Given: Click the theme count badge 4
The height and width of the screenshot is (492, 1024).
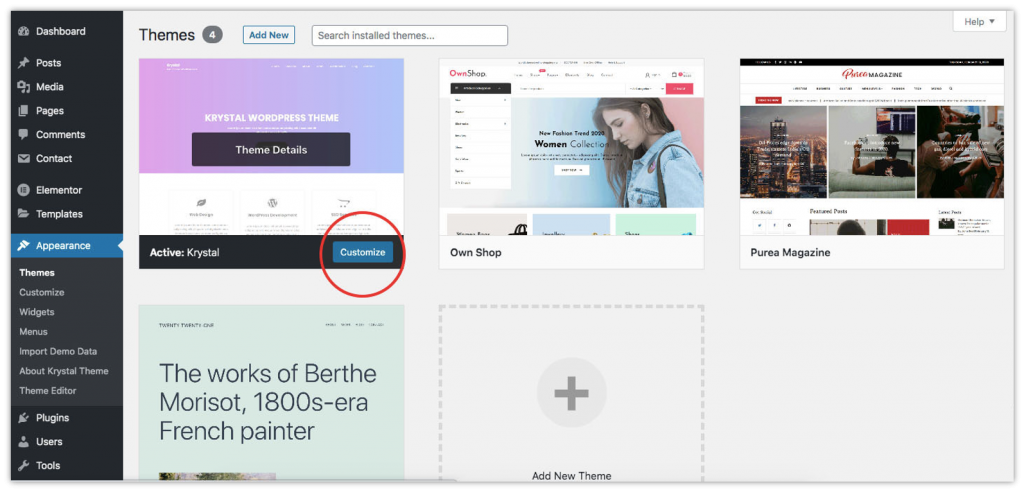Looking at the screenshot, I should (x=212, y=35).
